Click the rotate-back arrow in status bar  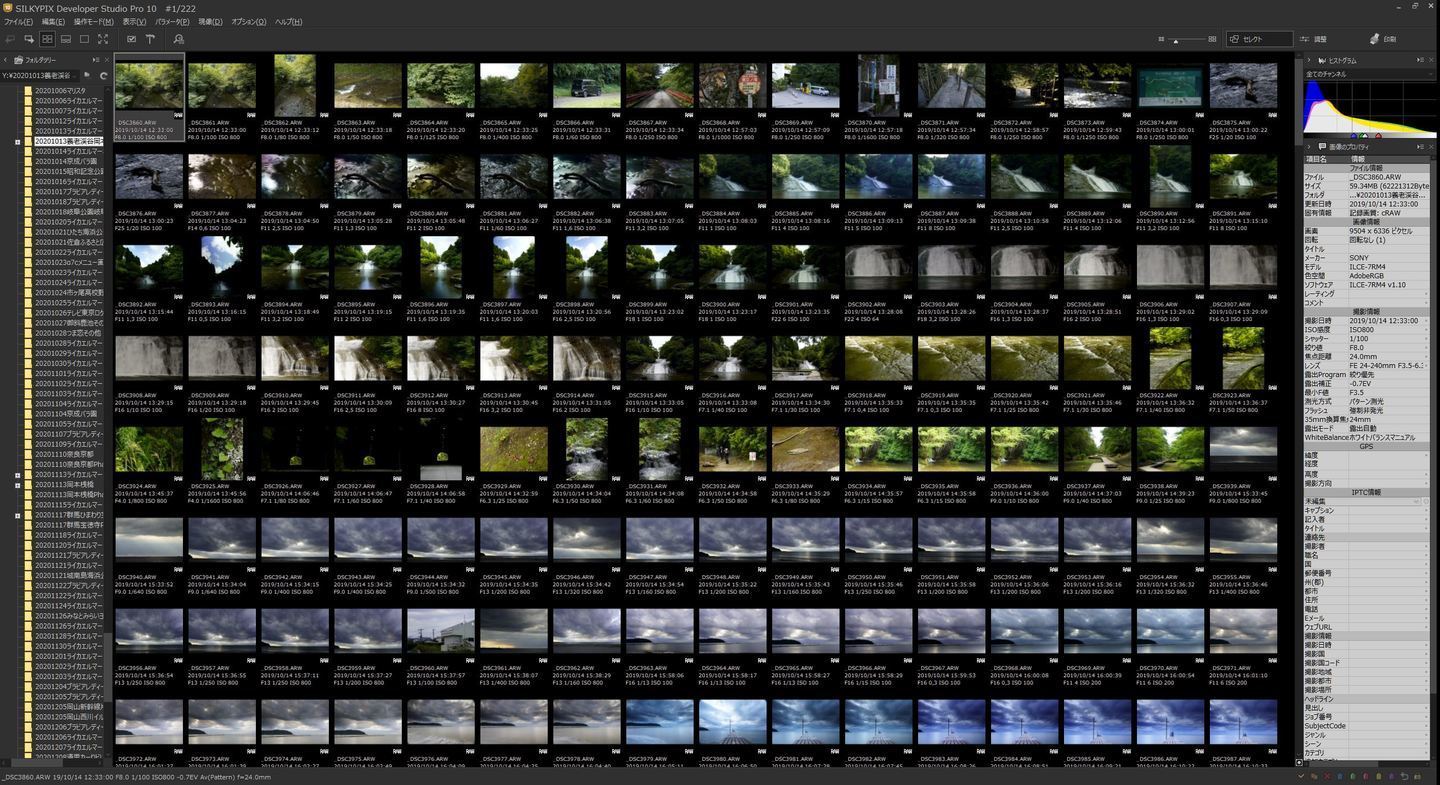pyautogui.click(x=1404, y=776)
